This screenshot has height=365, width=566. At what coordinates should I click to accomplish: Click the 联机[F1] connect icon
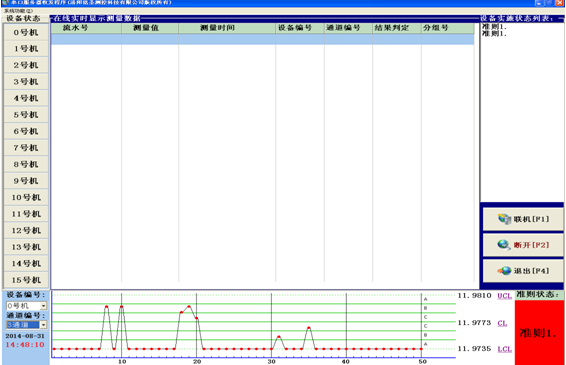click(504, 219)
